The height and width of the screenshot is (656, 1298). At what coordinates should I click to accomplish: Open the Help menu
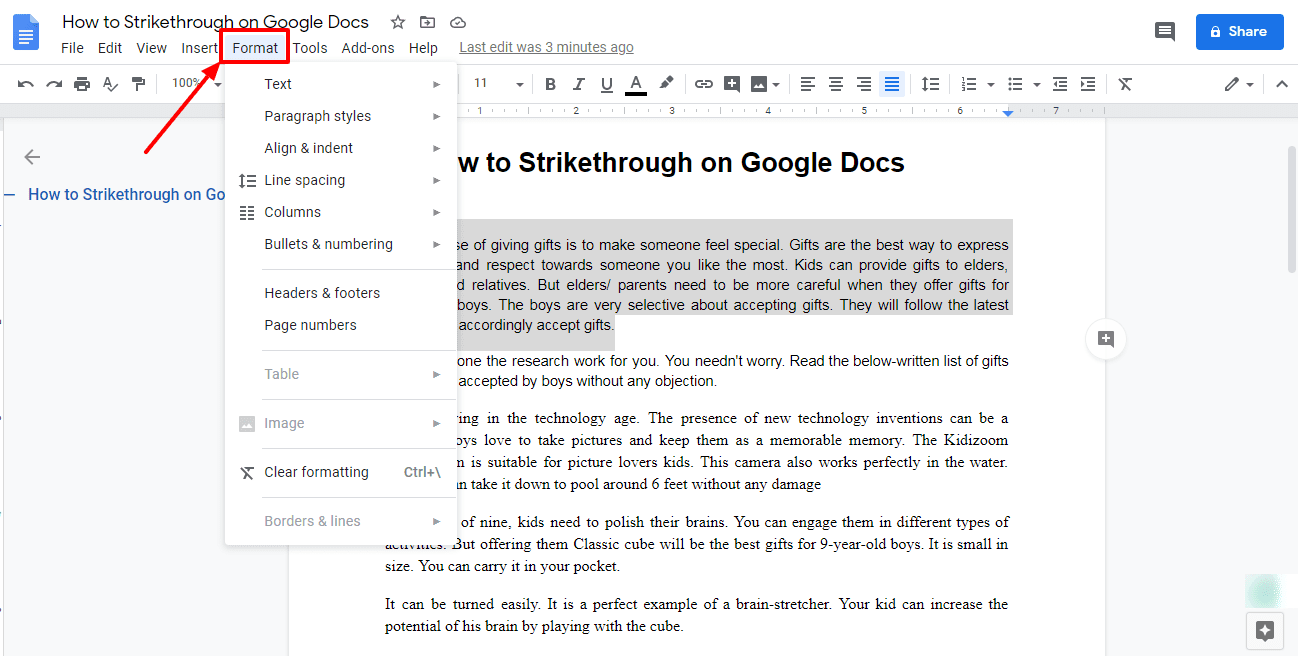423,48
